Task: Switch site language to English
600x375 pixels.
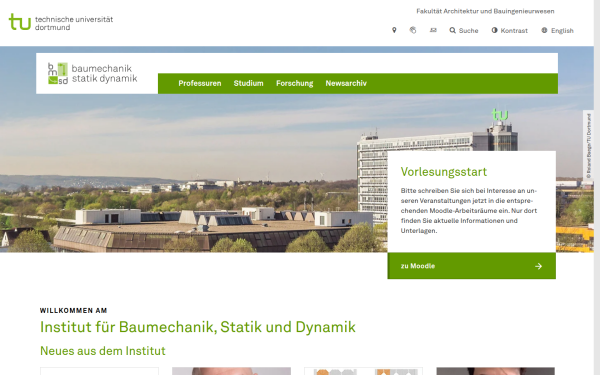Action: click(558, 31)
